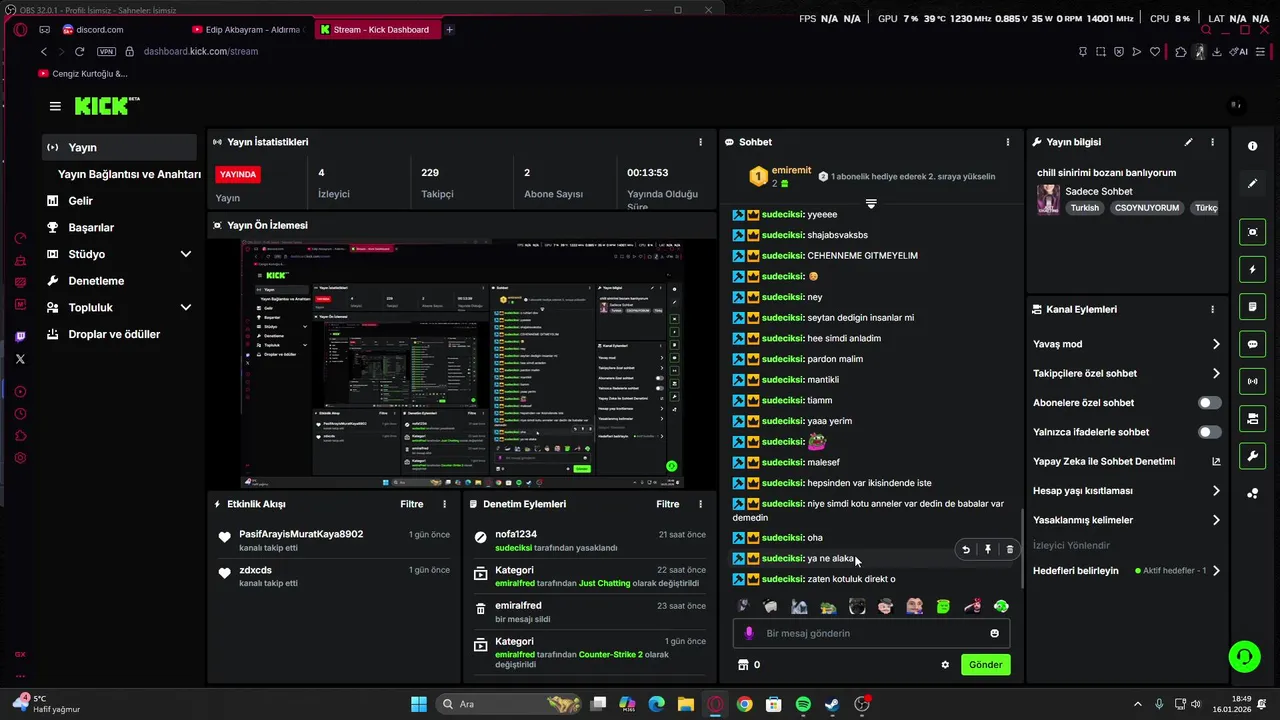
Task: Toggle the chat bubble widget in right sidebar
Action: point(1252,344)
